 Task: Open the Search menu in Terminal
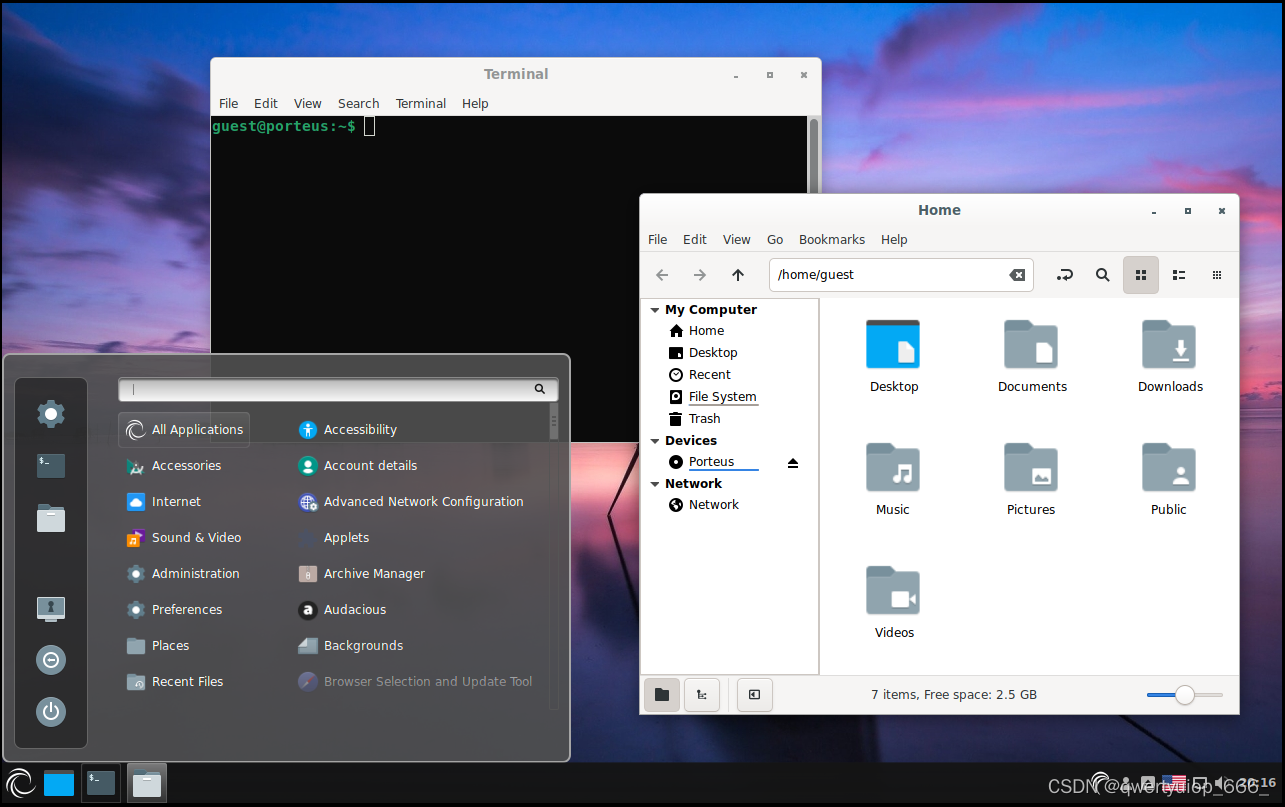click(358, 103)
